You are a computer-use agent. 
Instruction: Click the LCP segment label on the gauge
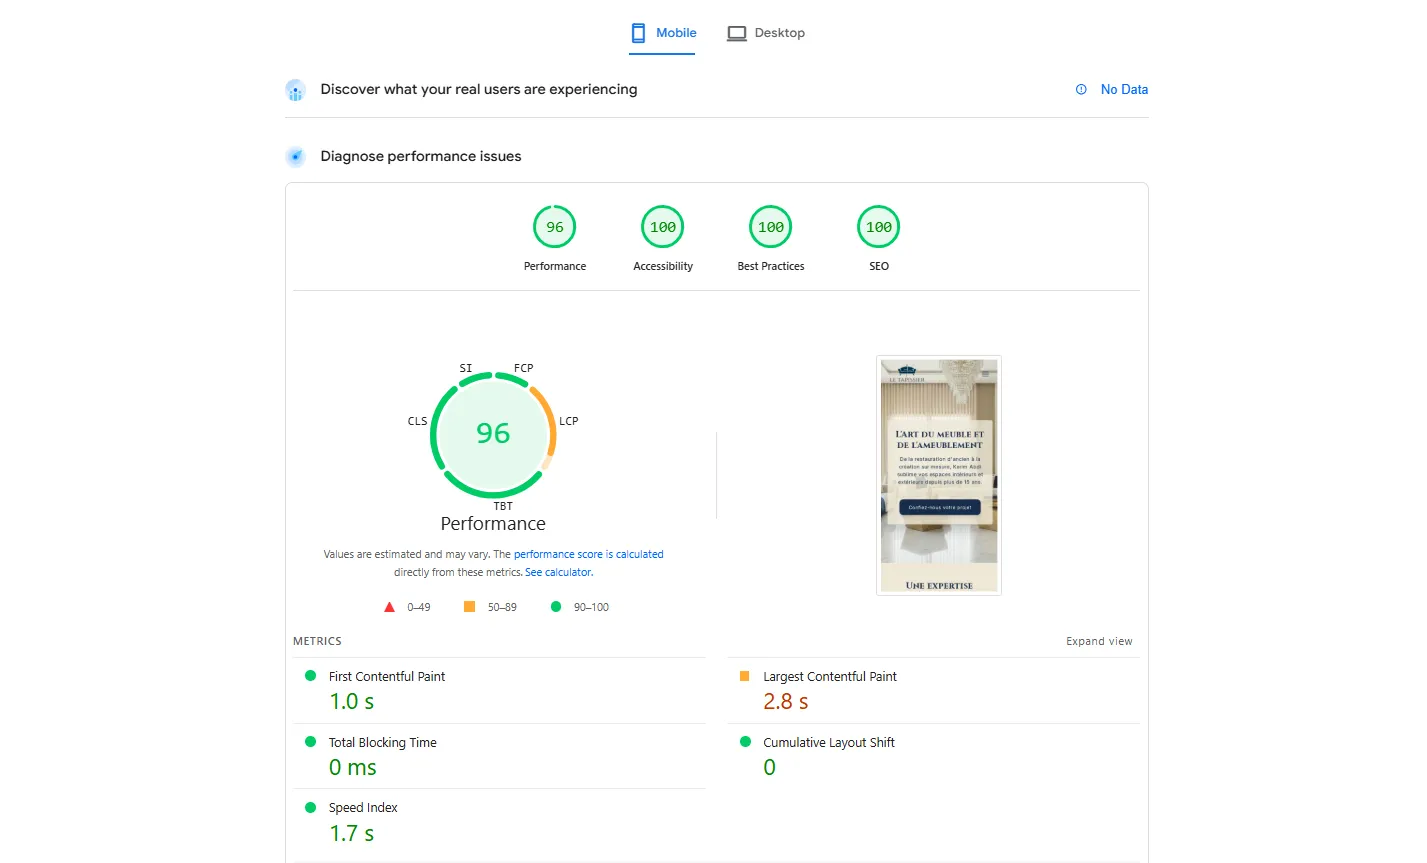pyautogui.click(x=569, y=421)
